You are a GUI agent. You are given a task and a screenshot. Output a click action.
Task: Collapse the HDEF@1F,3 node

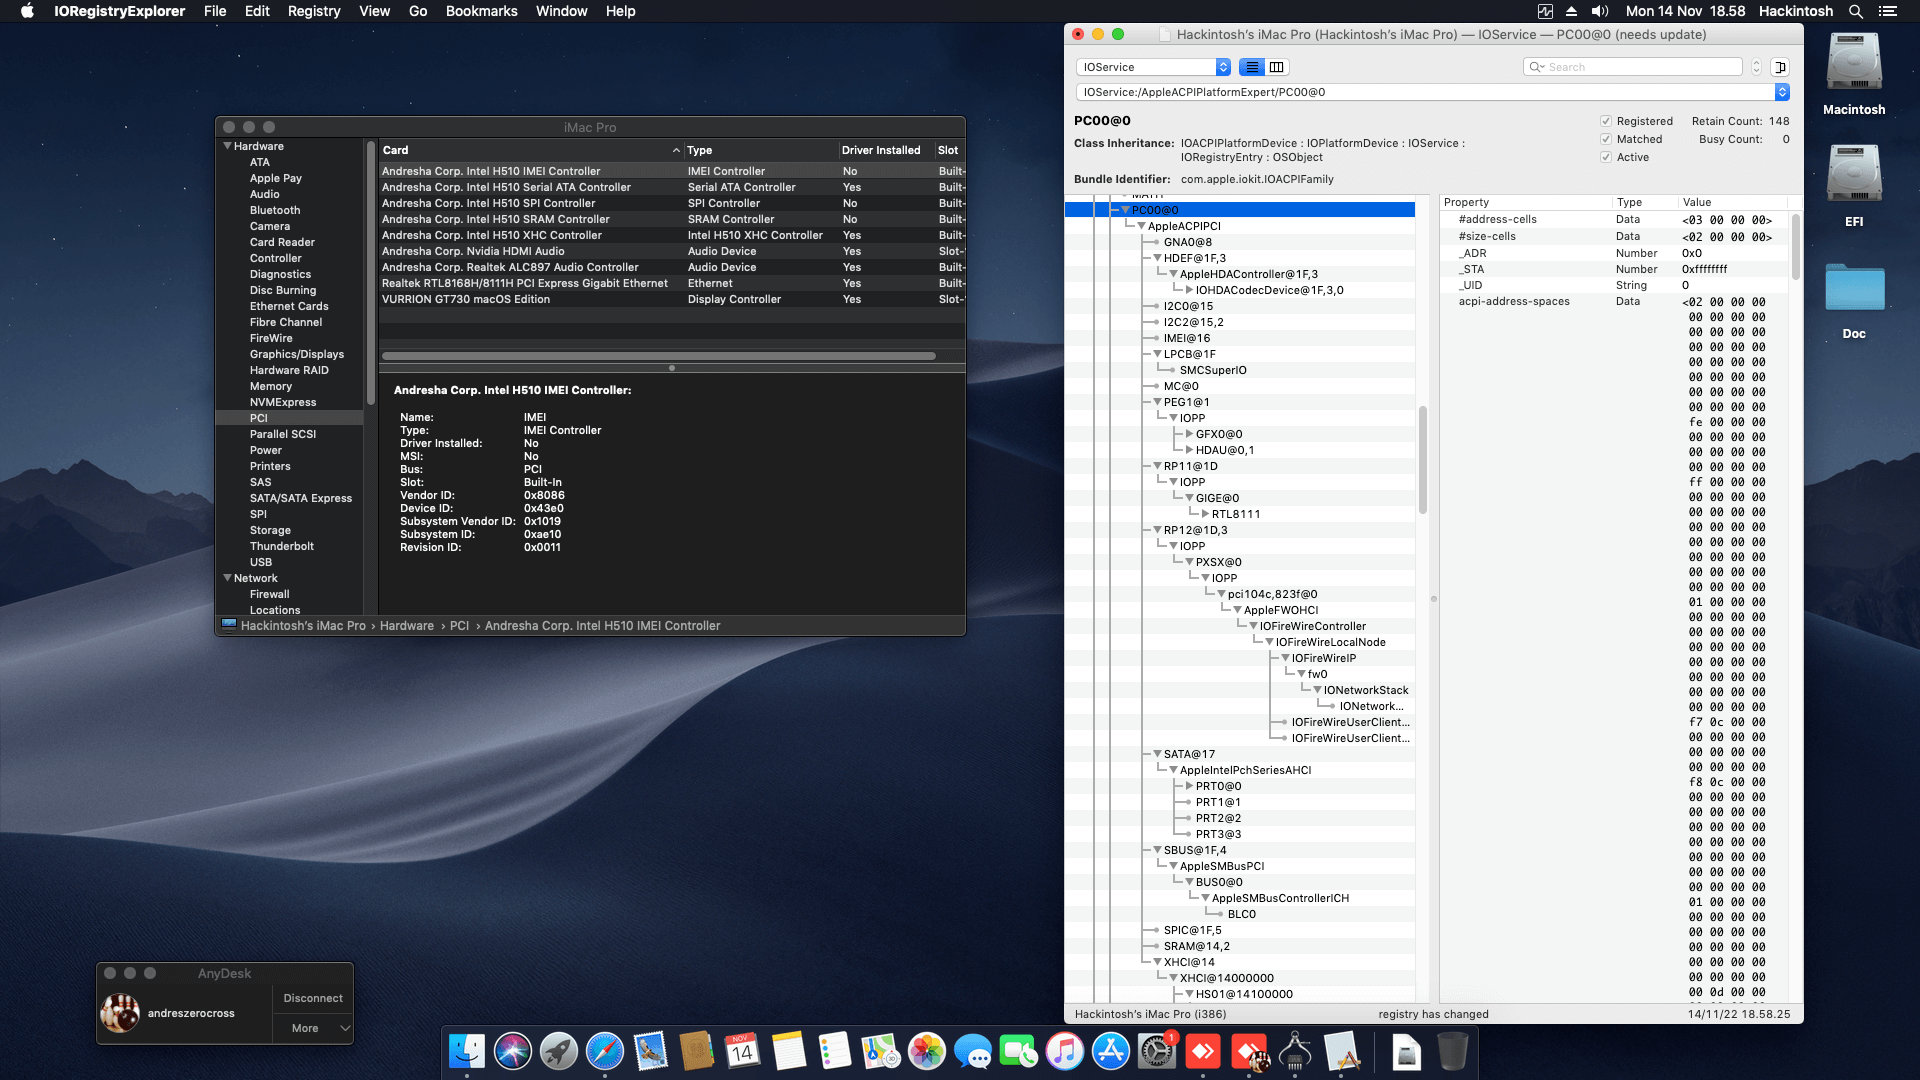coord(1157,258)
